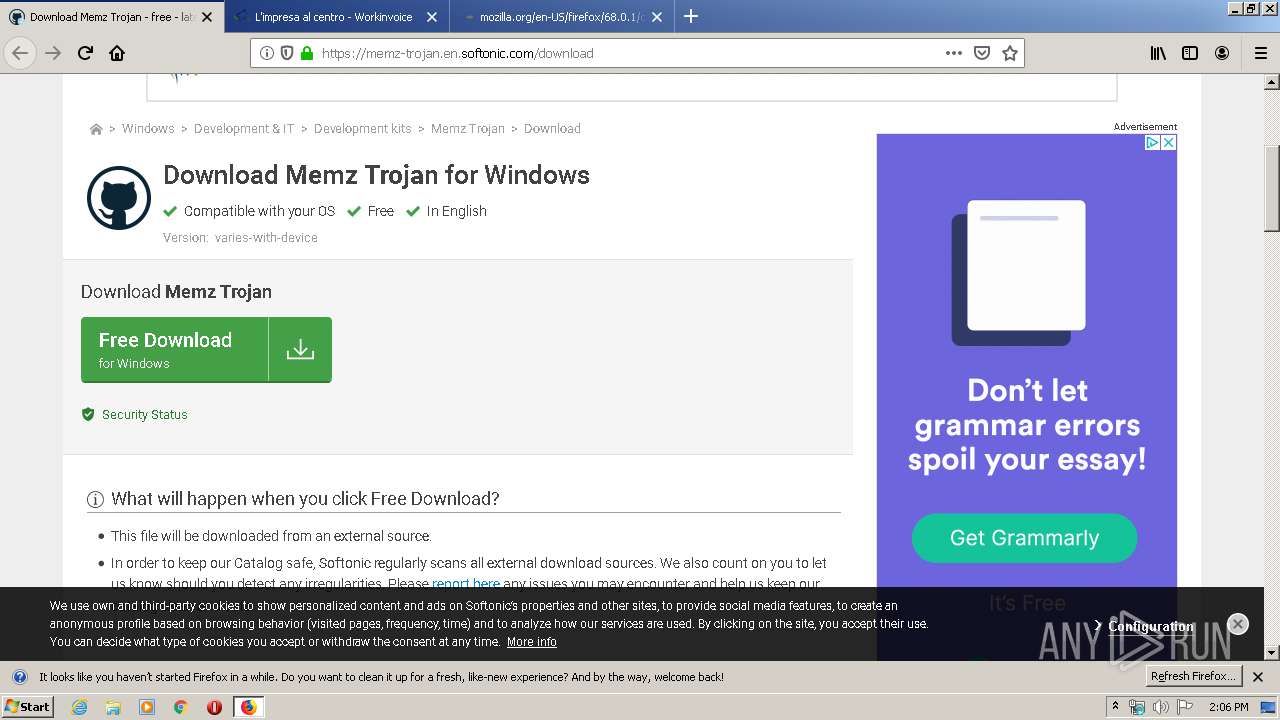Close the Grammarly advertisement X icon
1280x720 pixels.
coord(1168,143)
